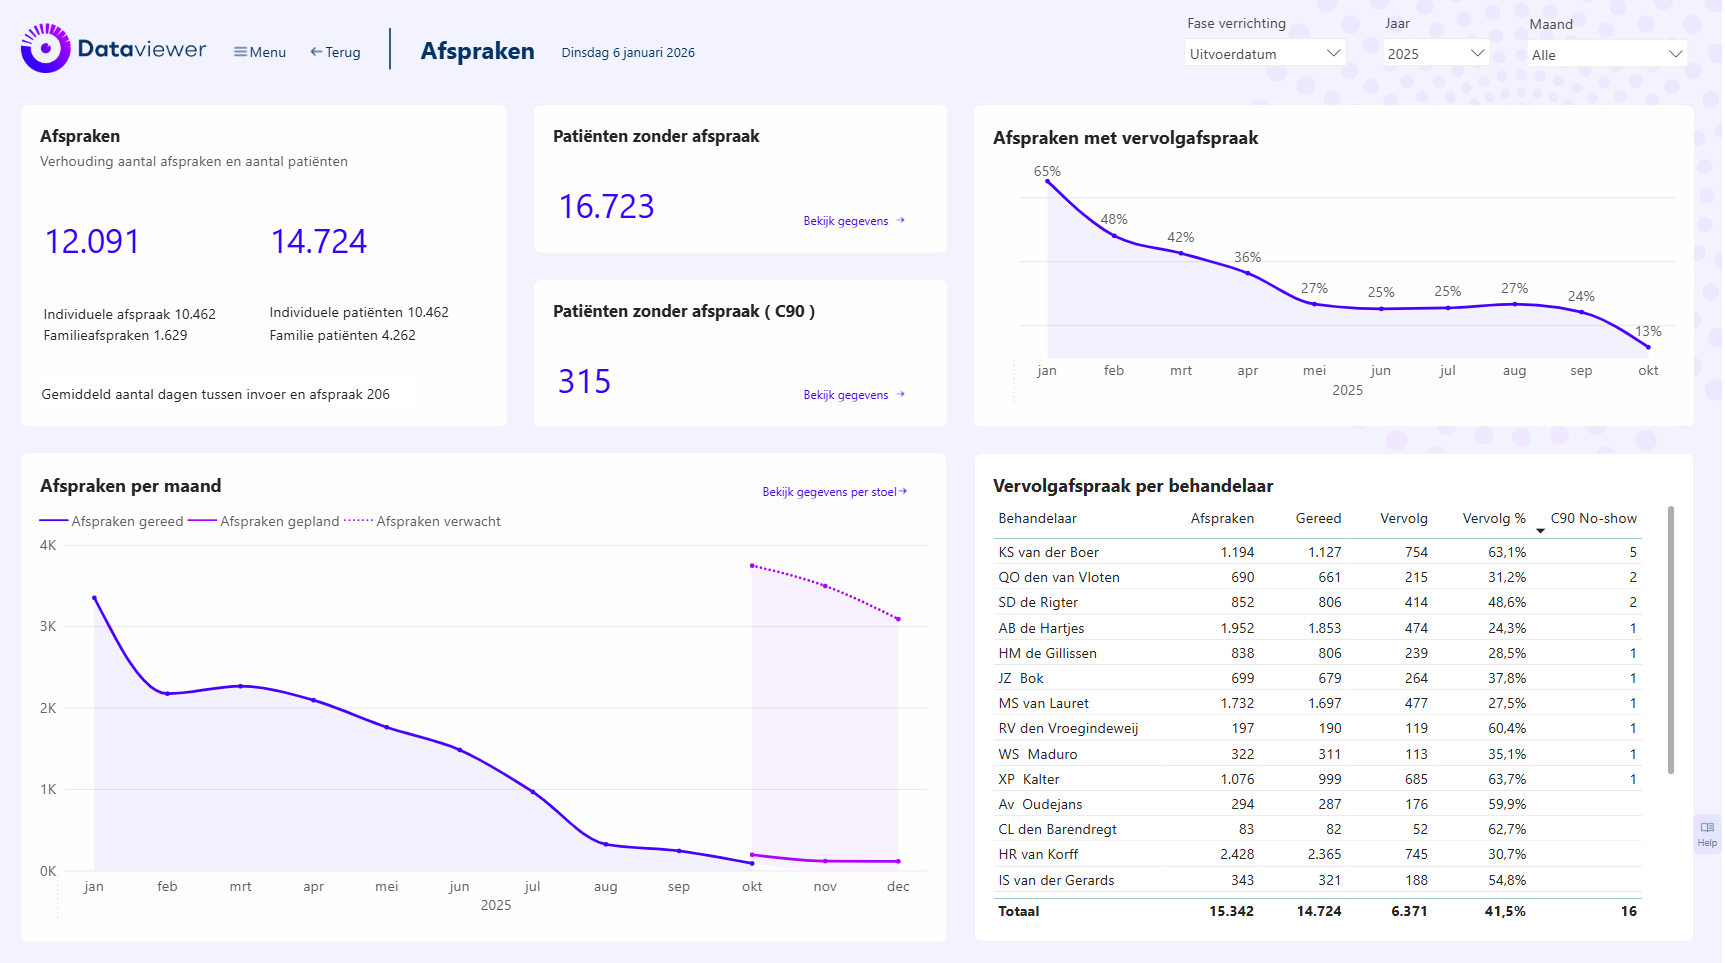This screenshot has width=1725, height=963.
Task: Expand the Jaar 2025 dropdown
Action: (x=1435, y=54)
